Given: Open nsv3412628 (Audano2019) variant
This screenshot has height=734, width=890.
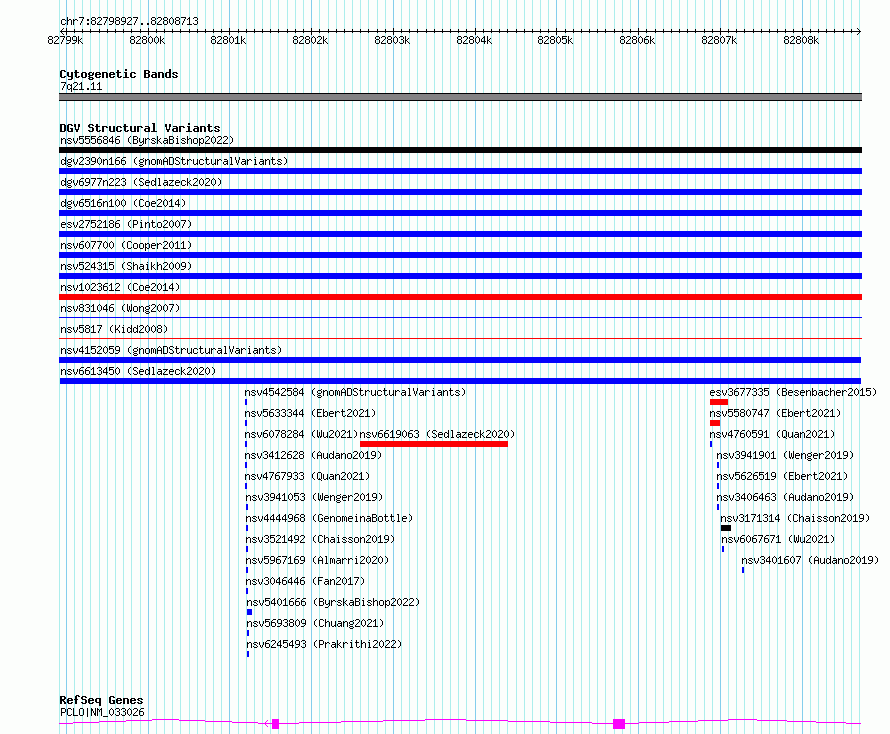Looking at the screenshot, I should pyautogui.click(x=313, y=455).
